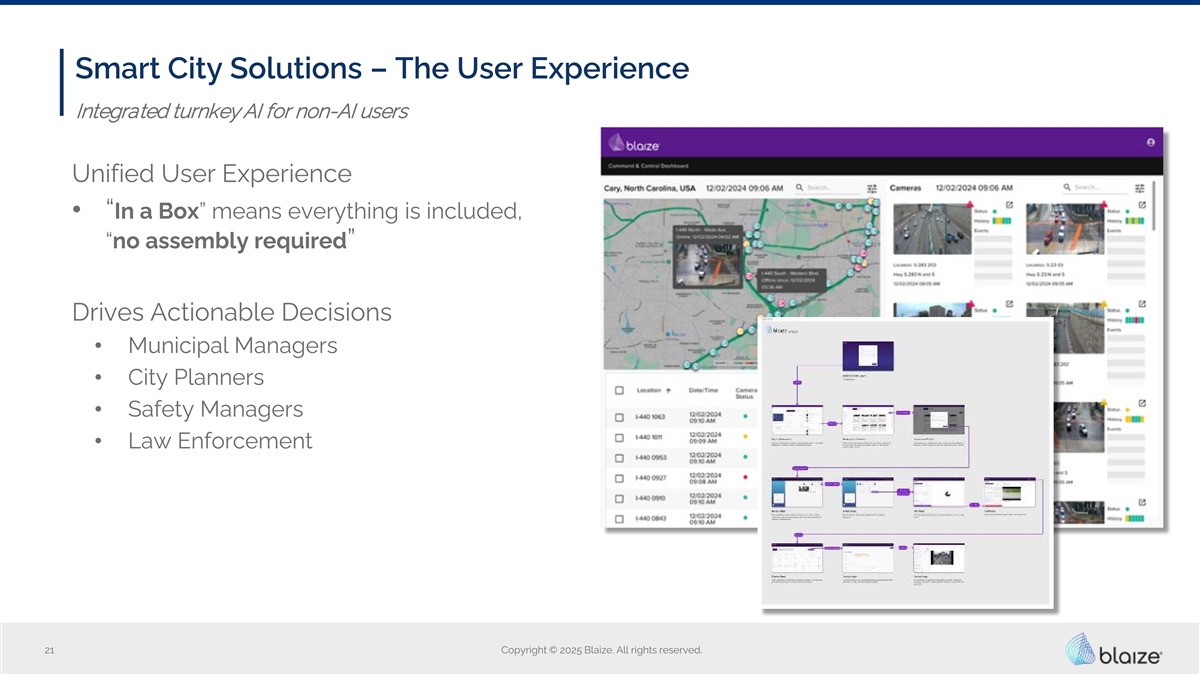Click the Date/Time column header
Screen dimensions: 1200x675
click(706, 391)
